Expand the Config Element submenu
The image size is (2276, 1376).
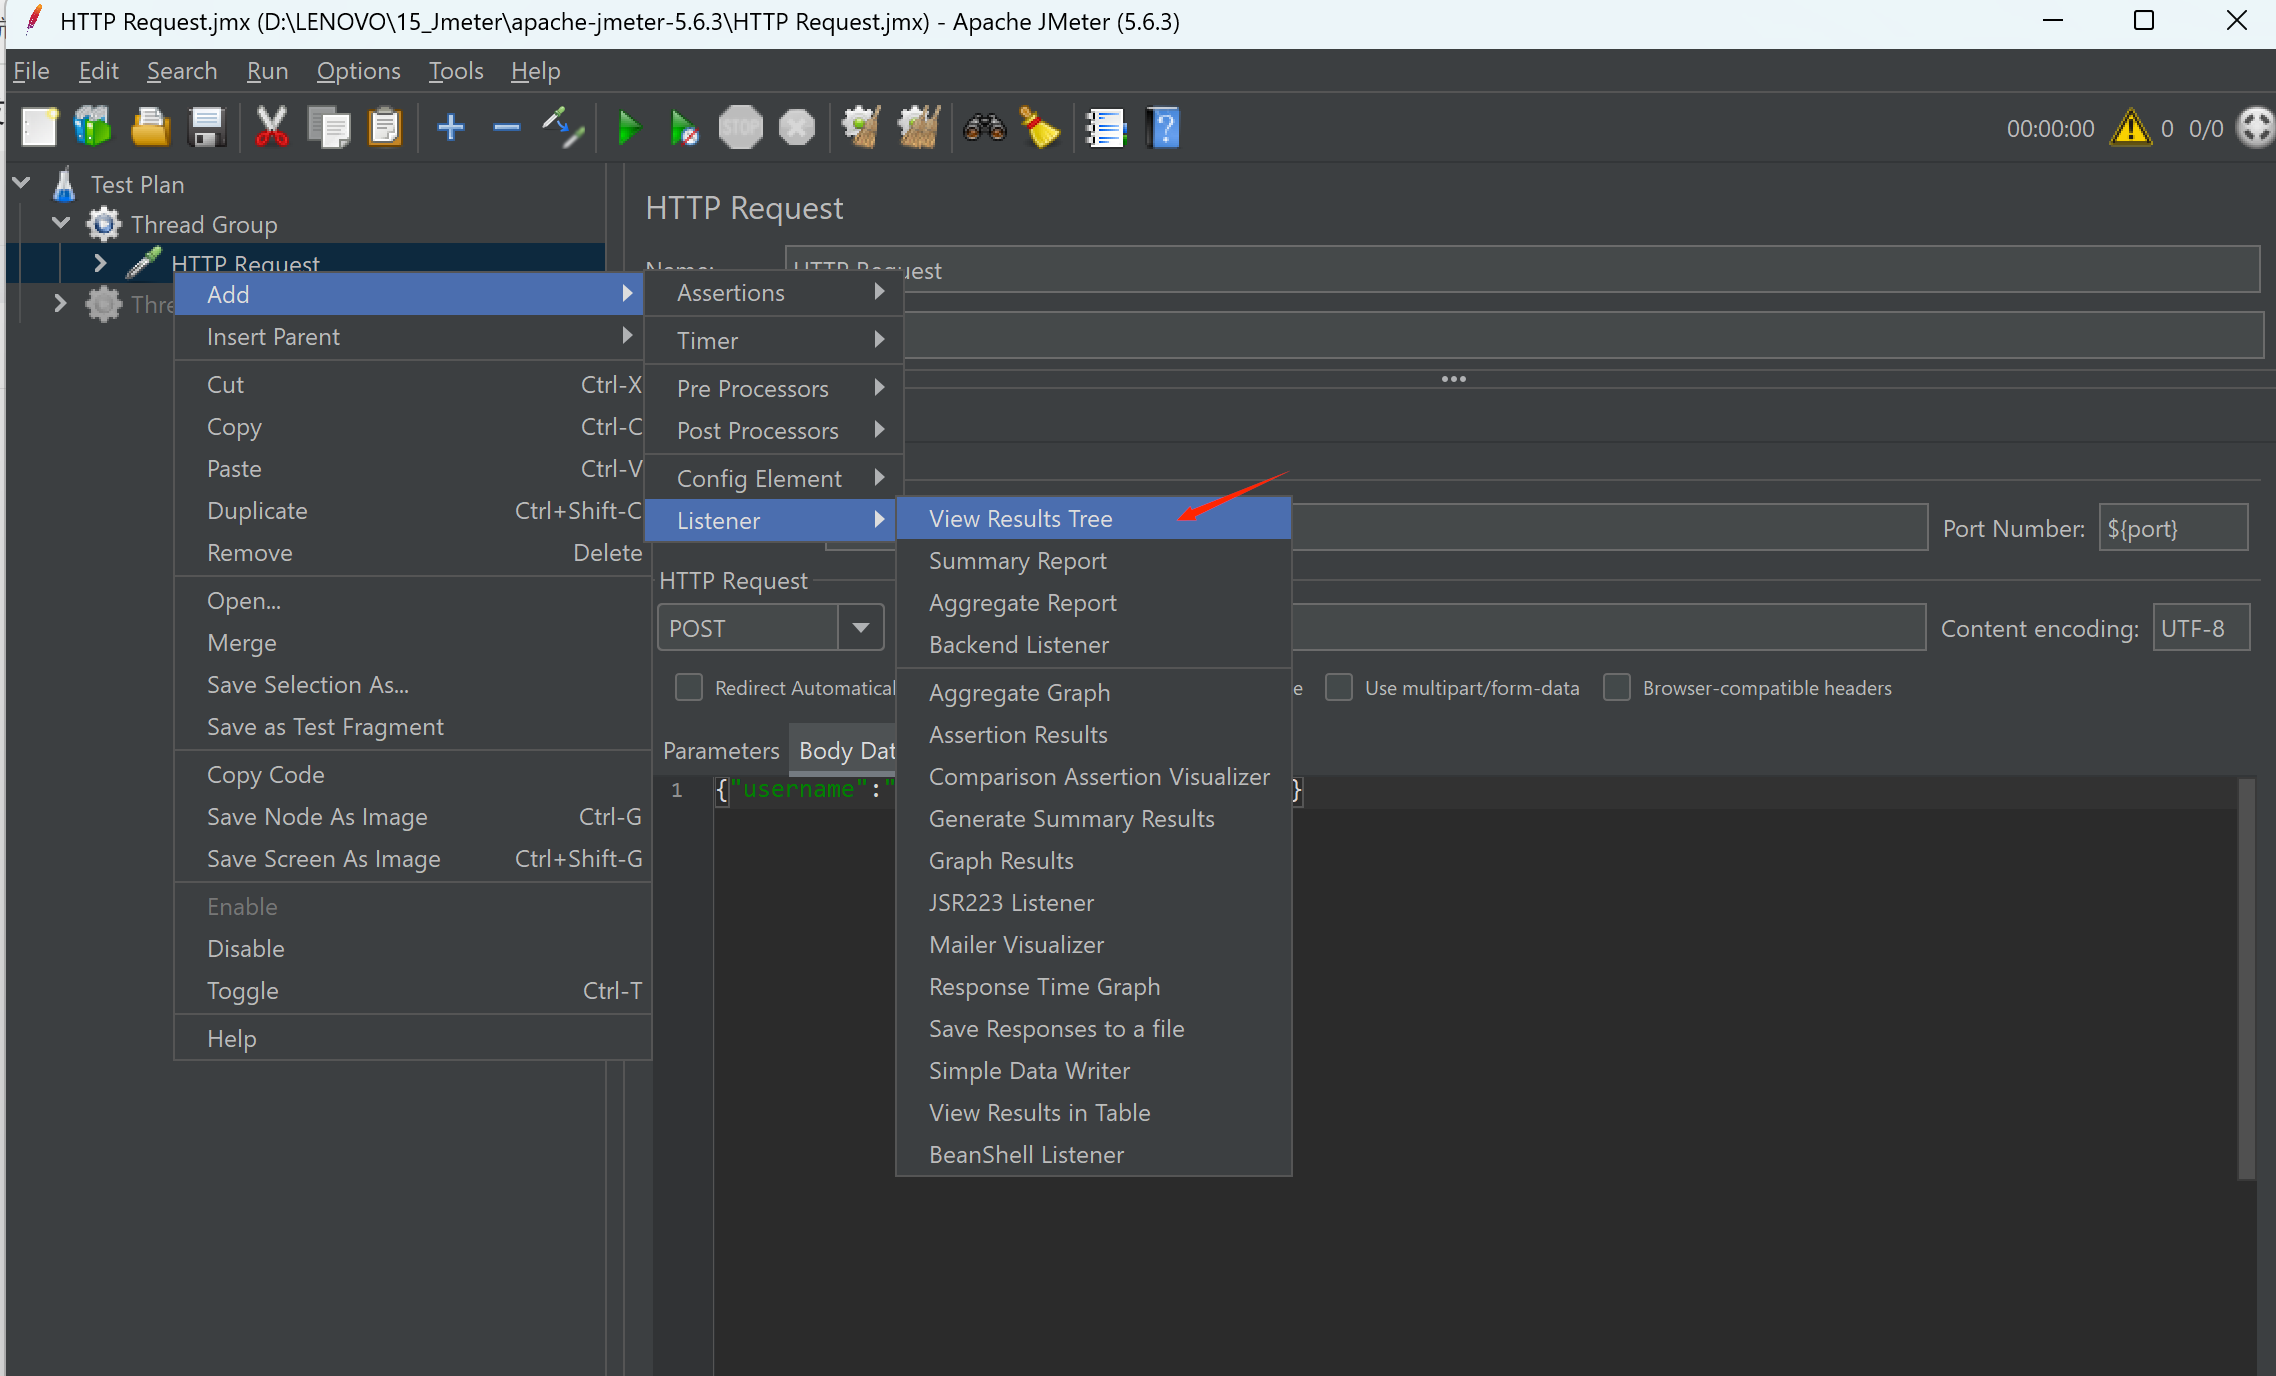774,478
